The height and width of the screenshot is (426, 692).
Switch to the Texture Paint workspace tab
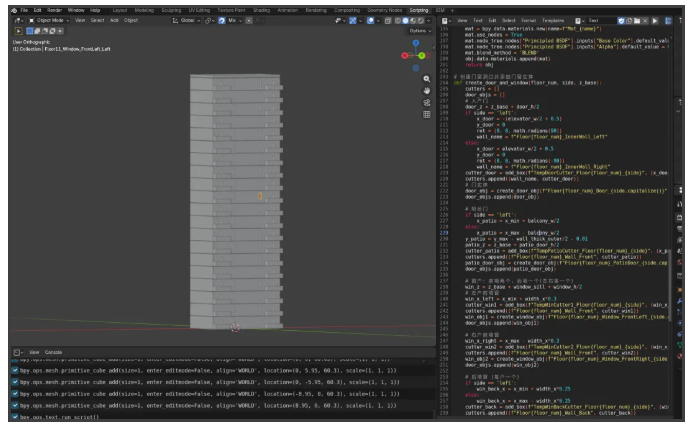pos(231,10)
